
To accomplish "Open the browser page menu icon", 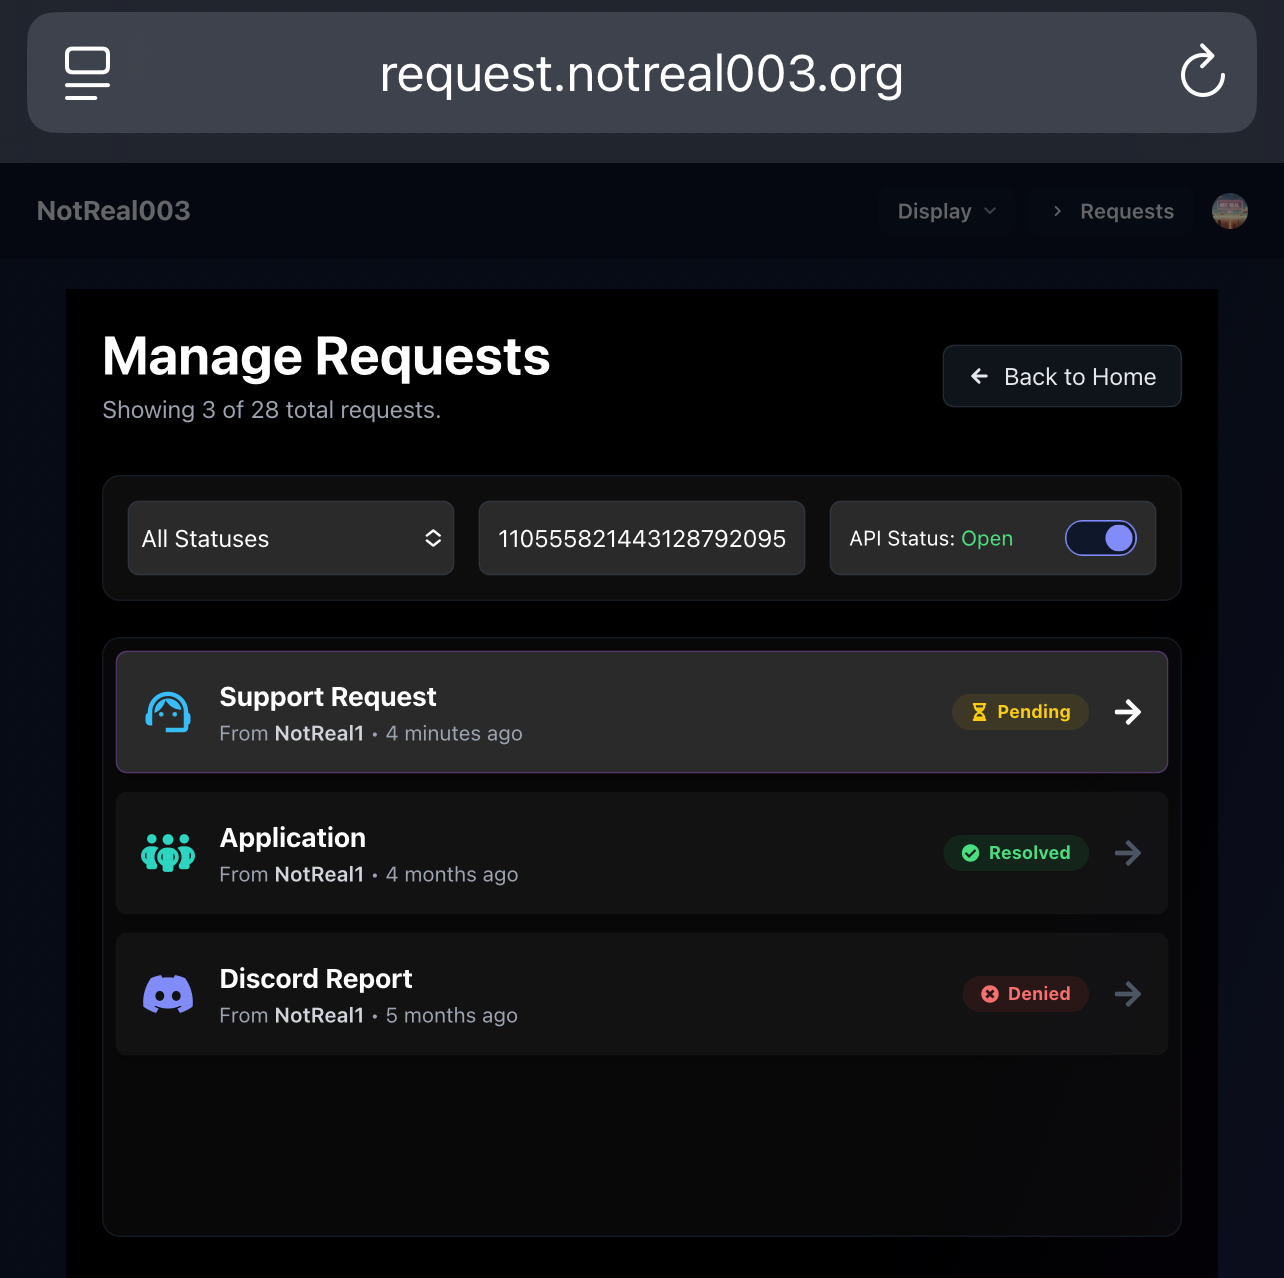I will 88,73.
